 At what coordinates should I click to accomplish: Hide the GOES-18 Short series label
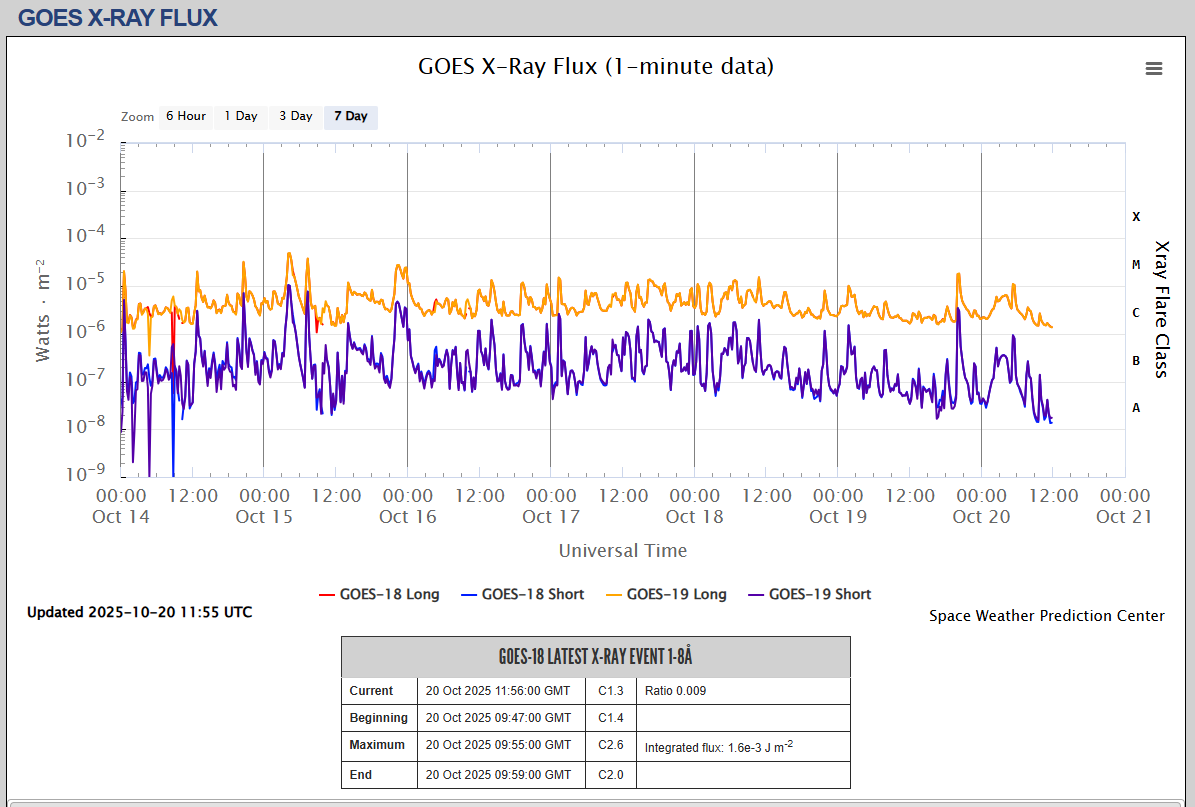point(532,594)
